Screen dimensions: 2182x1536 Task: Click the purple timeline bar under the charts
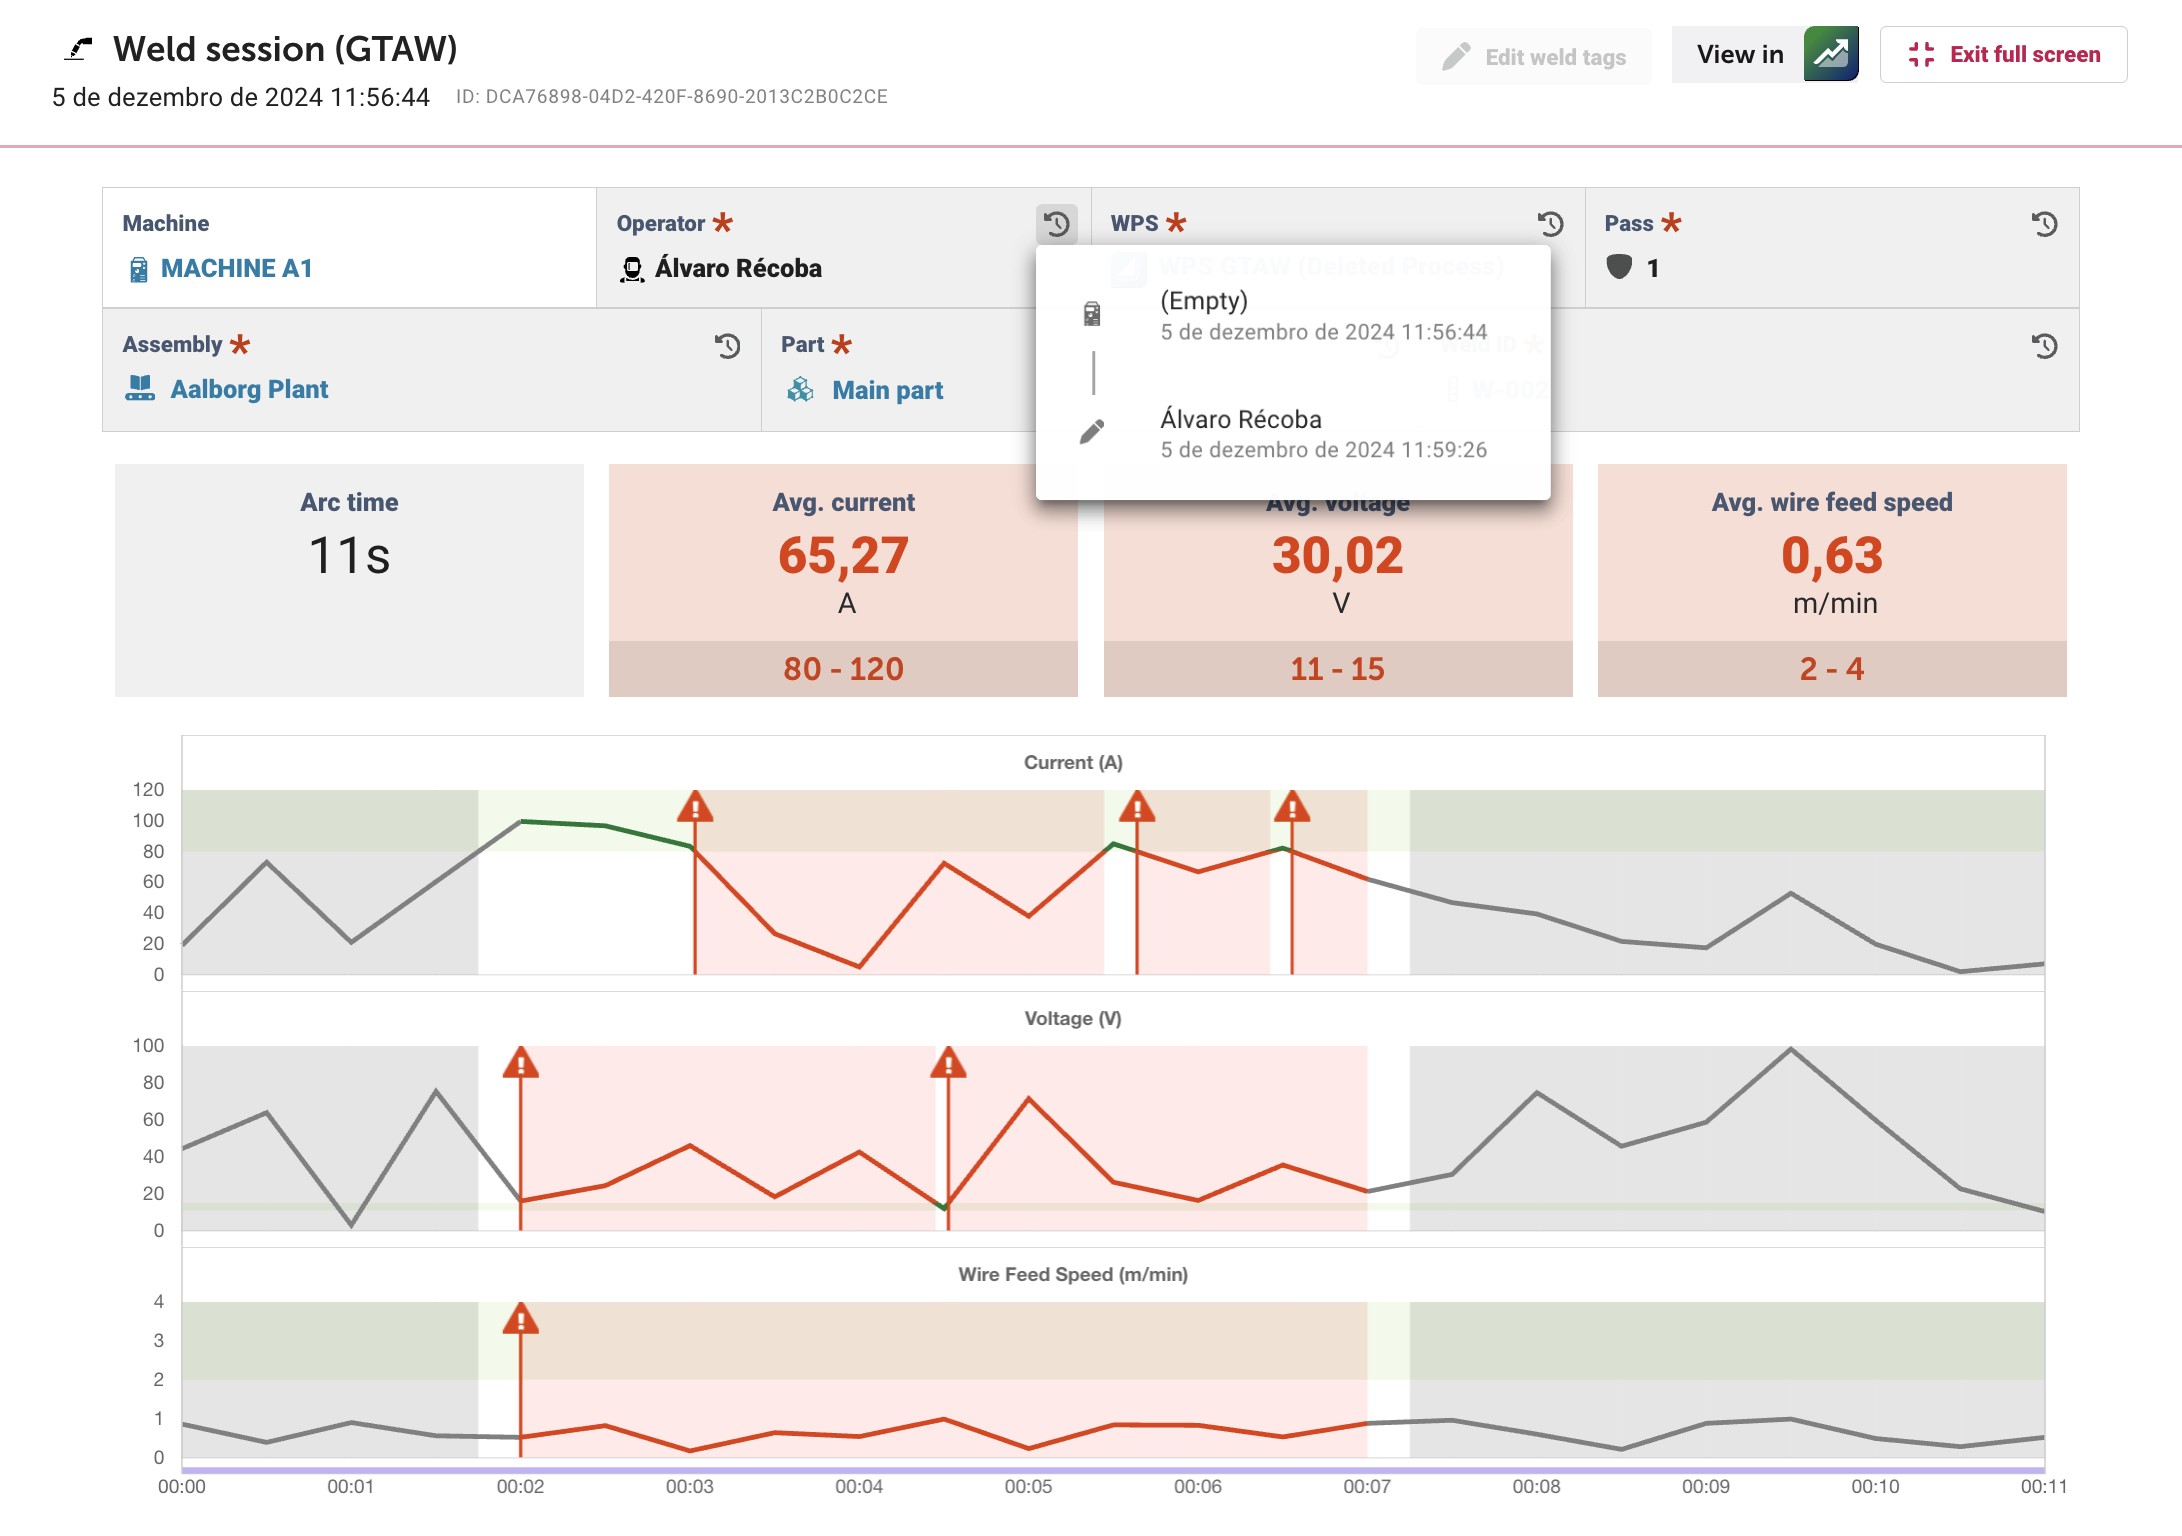click(x=1113, y=1470)
